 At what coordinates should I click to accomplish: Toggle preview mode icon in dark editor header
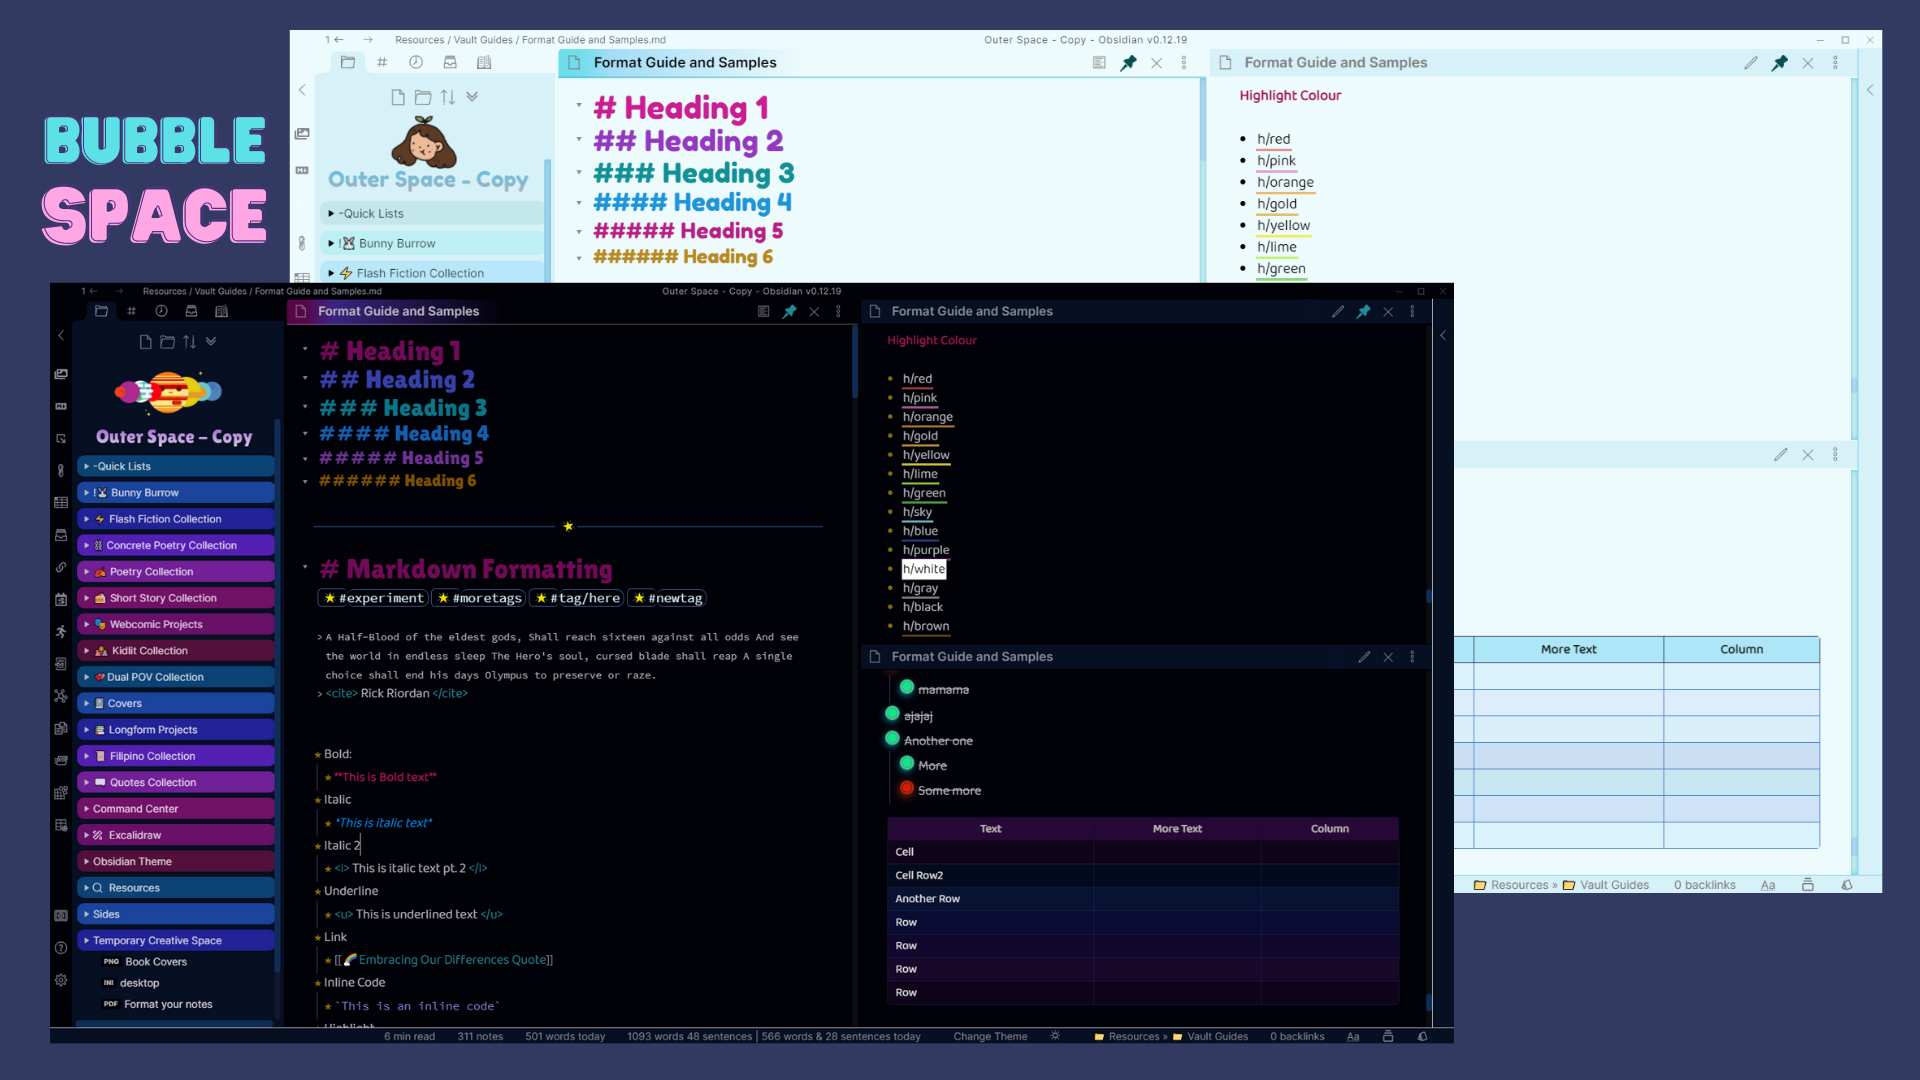763,312
